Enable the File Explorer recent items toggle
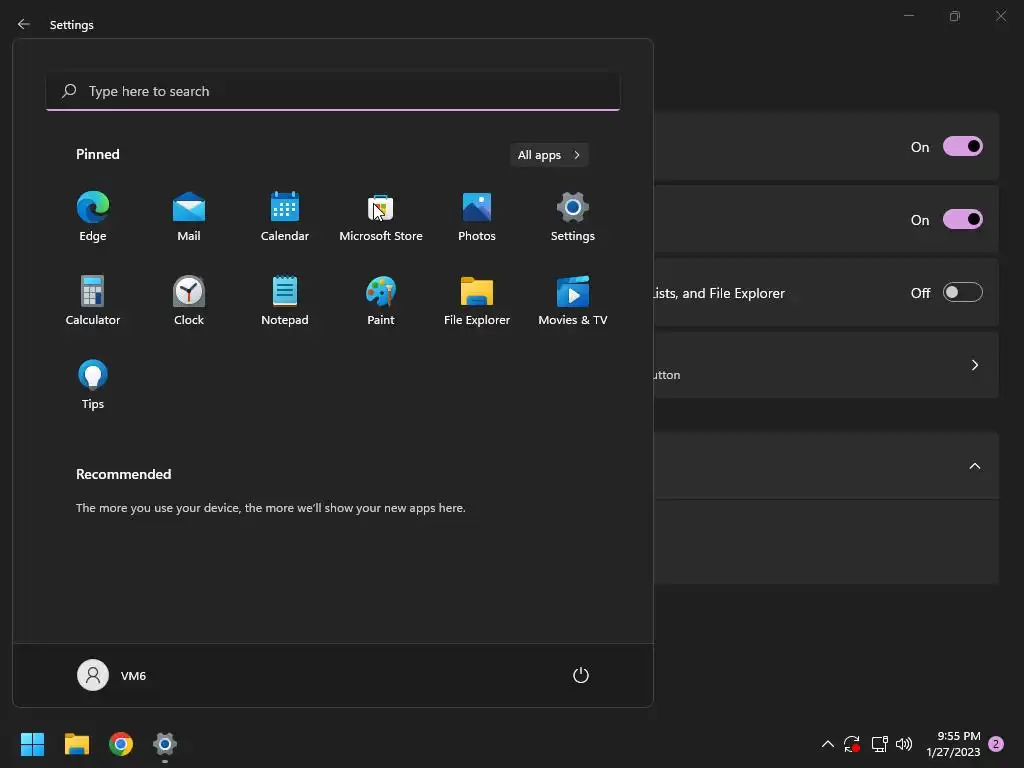1024x768 pixels. 963,293
